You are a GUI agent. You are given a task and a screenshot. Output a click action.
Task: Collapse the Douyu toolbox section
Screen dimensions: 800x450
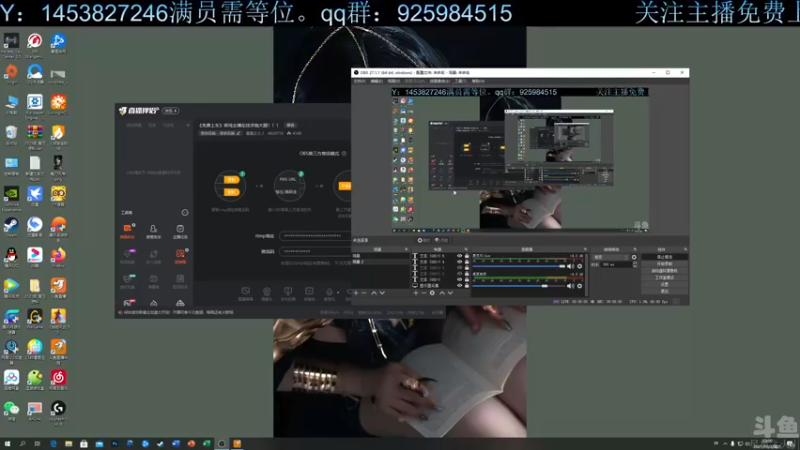coord(185,212)
